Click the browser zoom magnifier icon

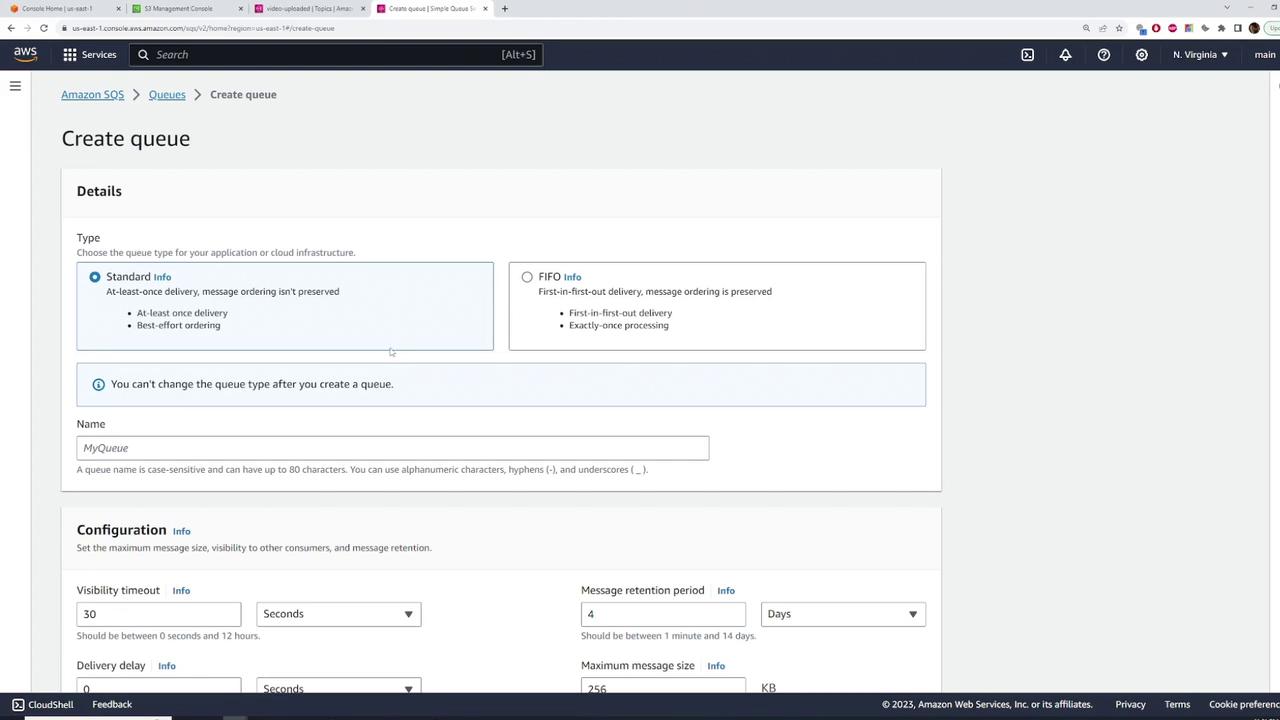[1086, 28]
